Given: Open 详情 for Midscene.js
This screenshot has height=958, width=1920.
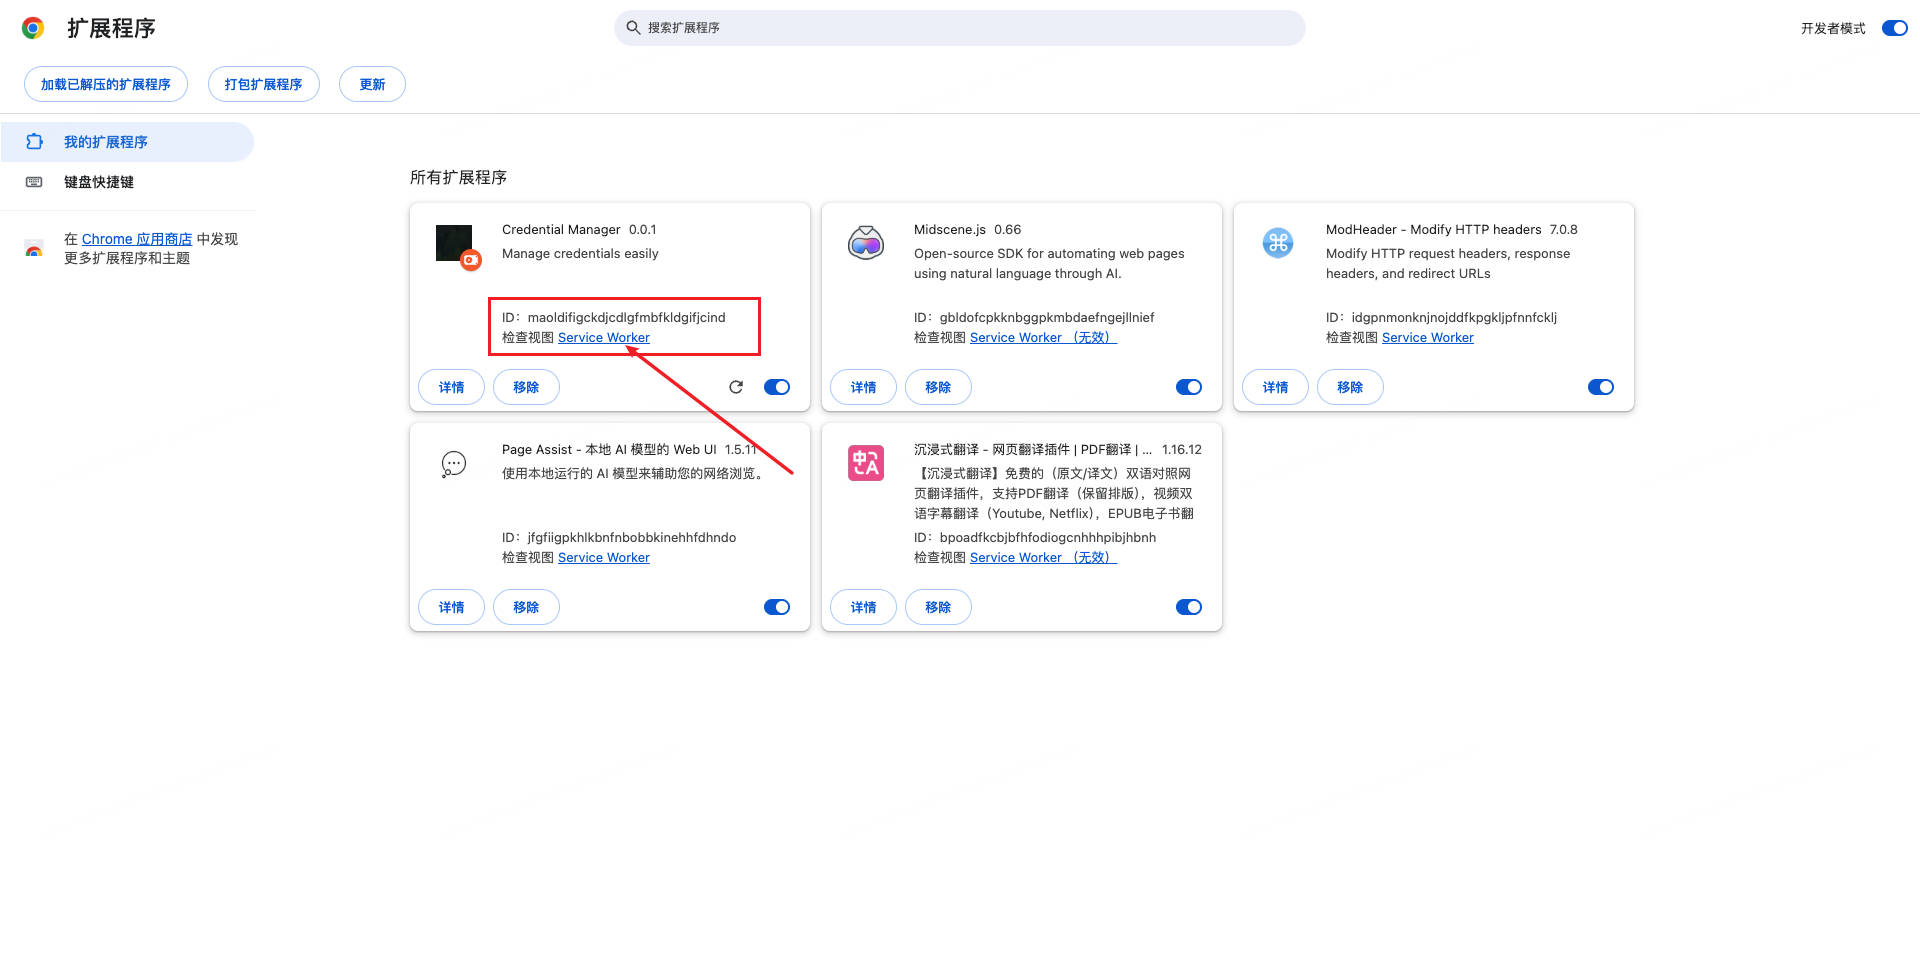Looking at the screenshot, I should pos(863,387).
